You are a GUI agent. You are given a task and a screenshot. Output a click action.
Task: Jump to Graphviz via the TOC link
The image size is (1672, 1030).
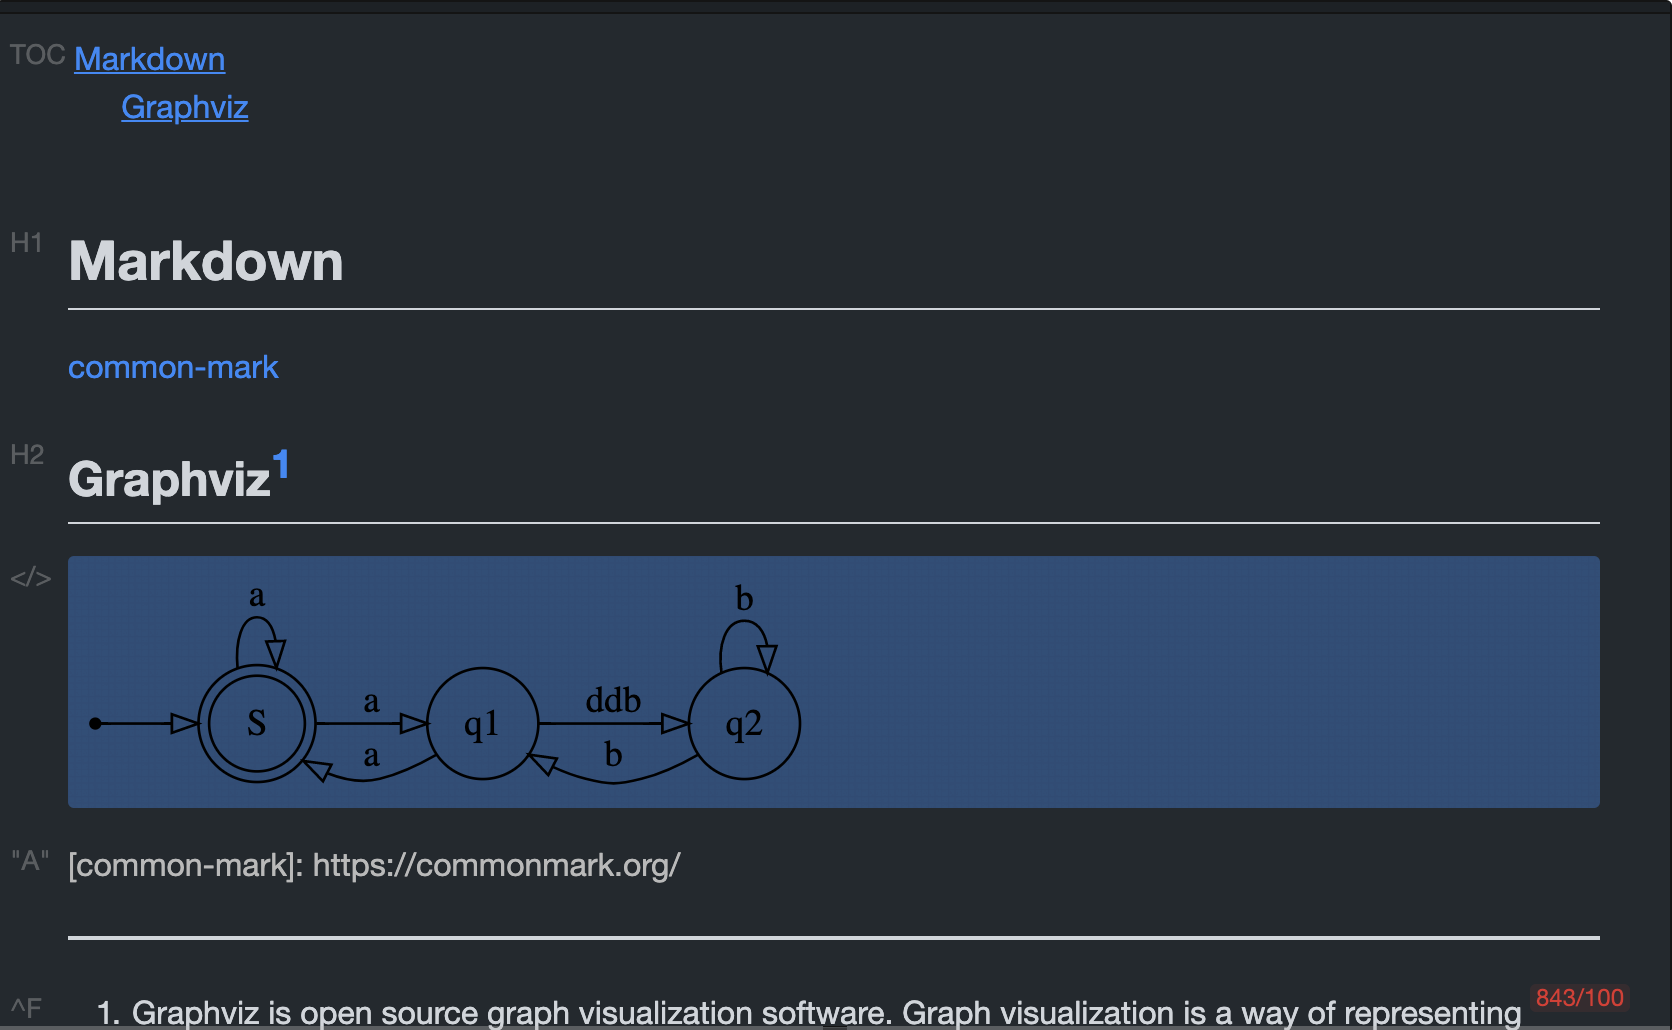pyautogui.click(x=184, y=107)
